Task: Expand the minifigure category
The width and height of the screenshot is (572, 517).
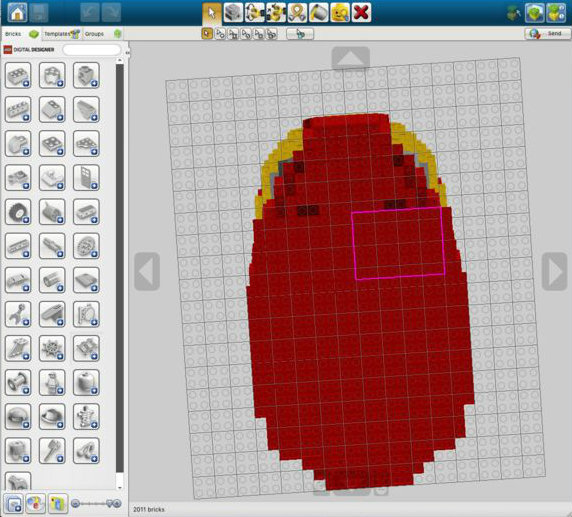Action: [52, 382]
